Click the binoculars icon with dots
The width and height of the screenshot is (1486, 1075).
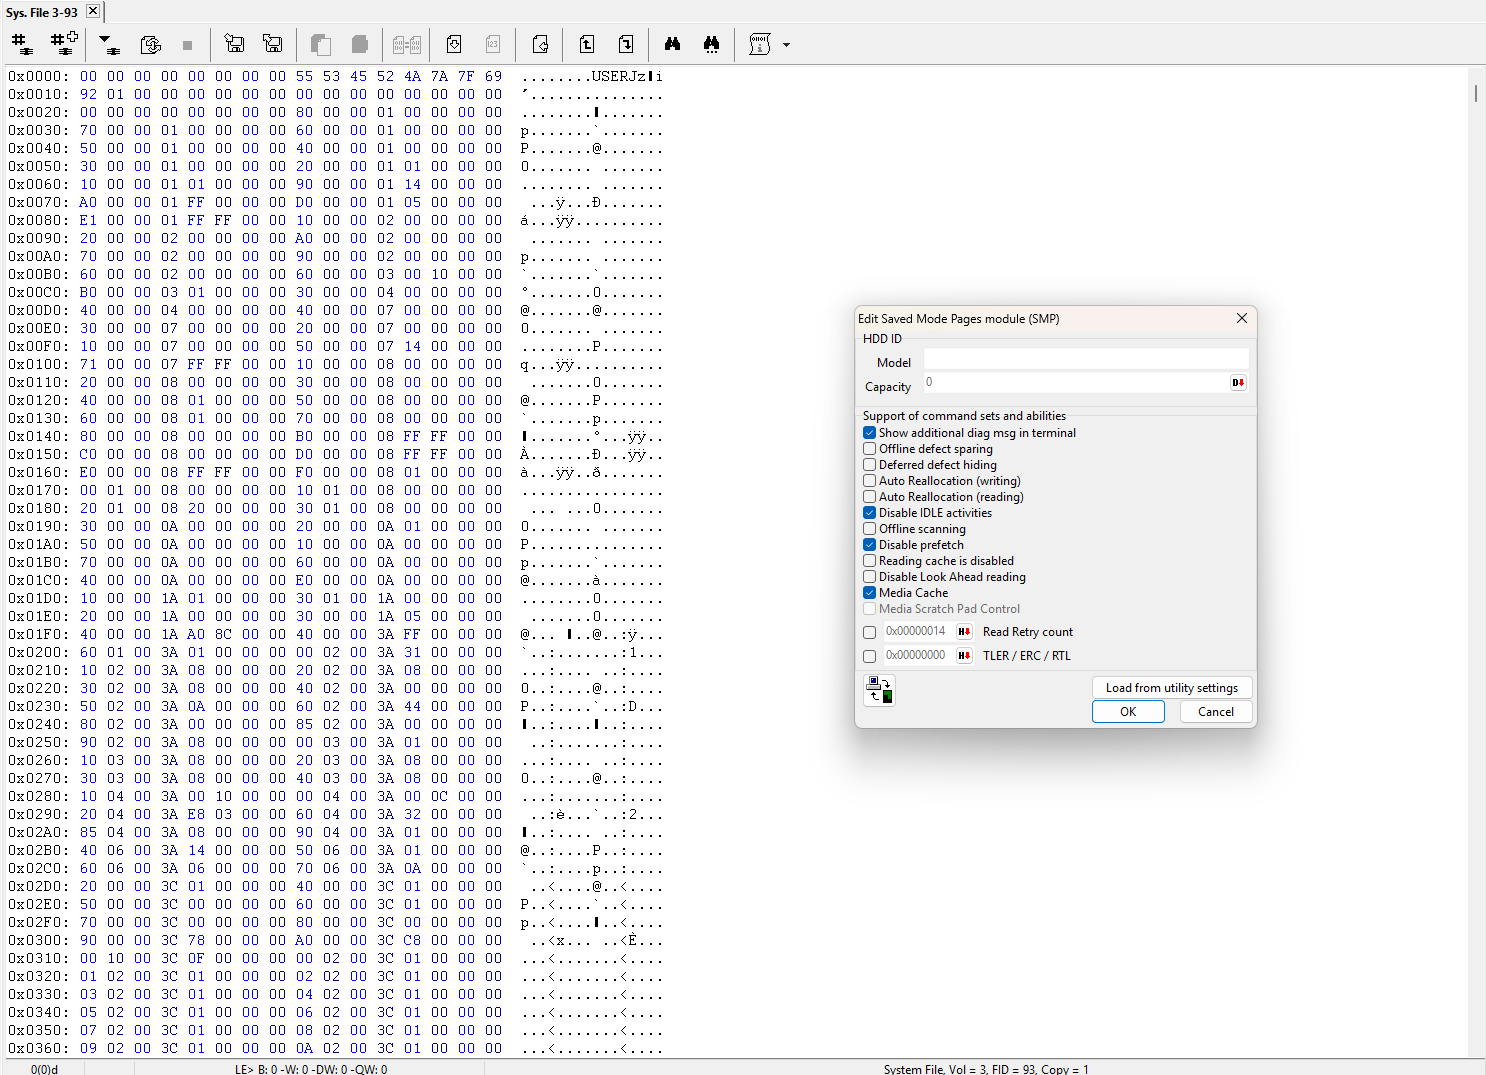coord(711,44)
